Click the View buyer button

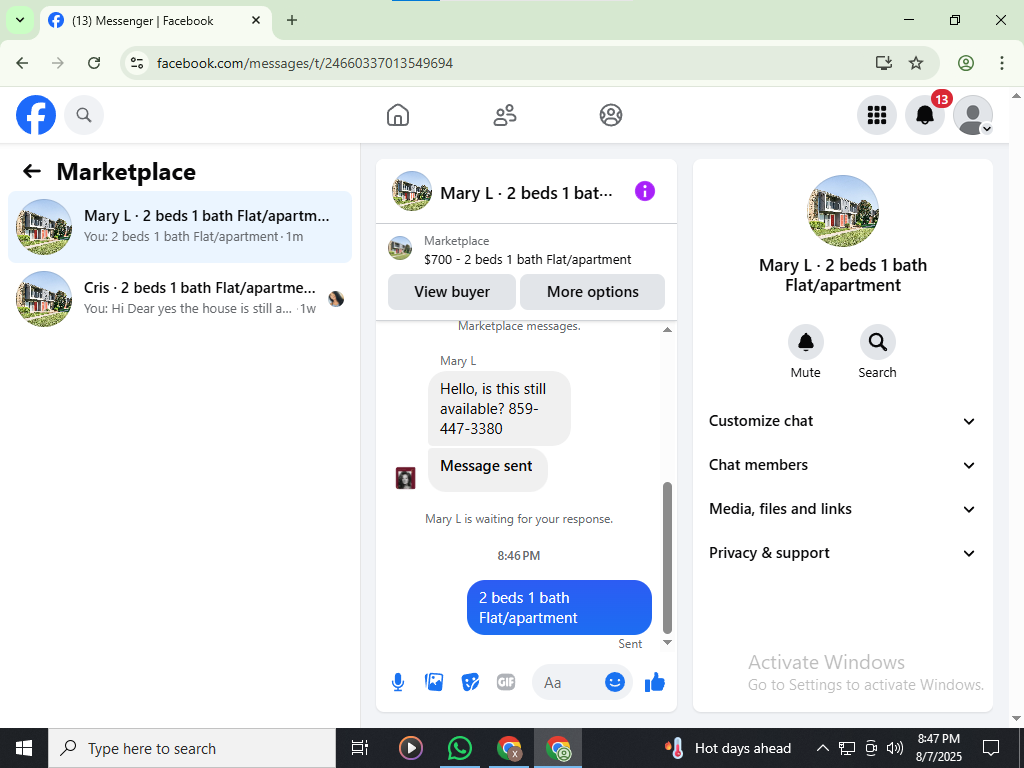pyautogui.click(x=452, y=292)
